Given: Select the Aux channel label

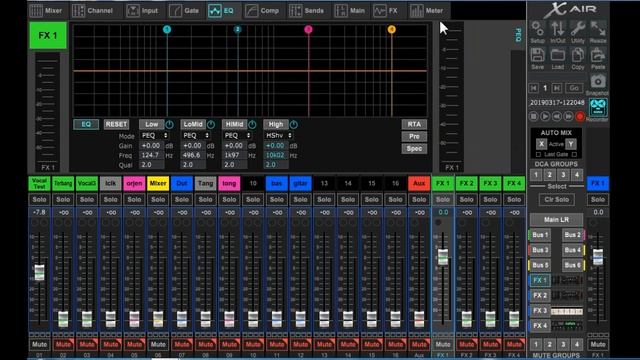Looking at the screenshot, I should 419,184.
